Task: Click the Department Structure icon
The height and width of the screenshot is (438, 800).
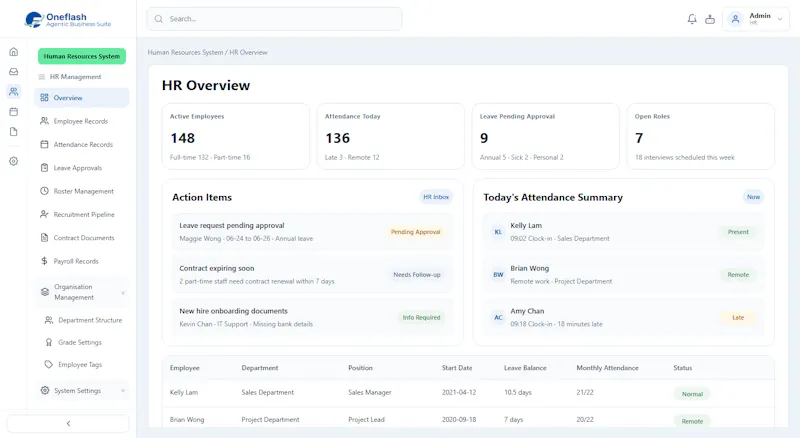Action: pos(48,320)
